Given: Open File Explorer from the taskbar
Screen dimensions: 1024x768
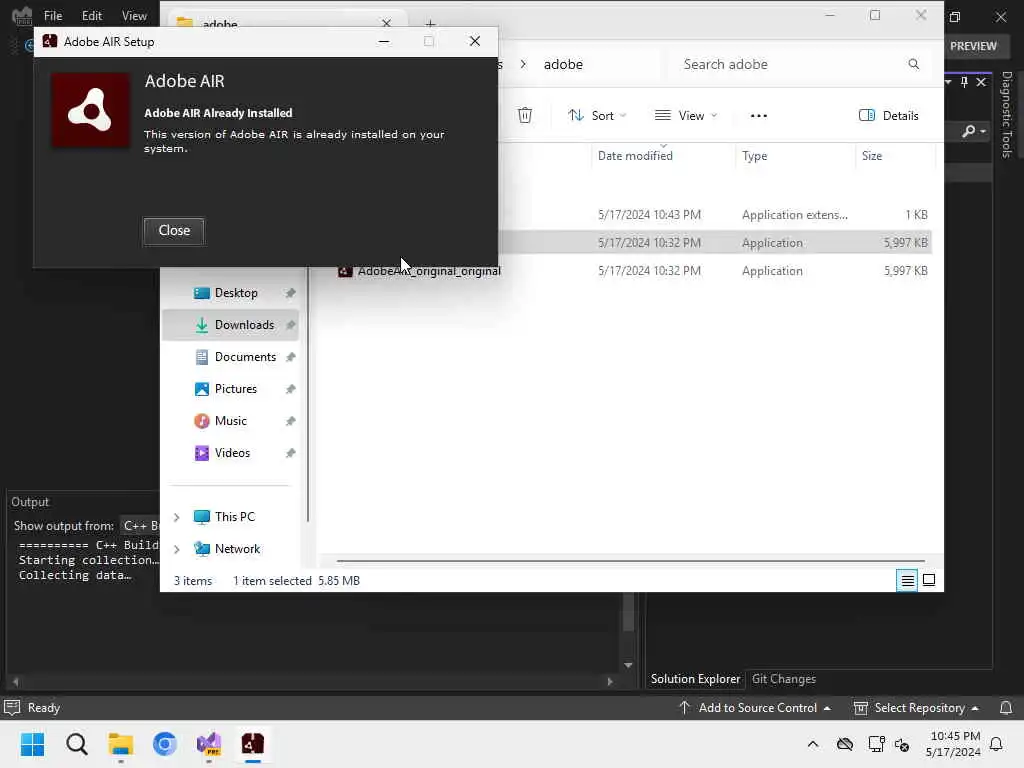Looking at the screenshot, I should click(121, 744).
